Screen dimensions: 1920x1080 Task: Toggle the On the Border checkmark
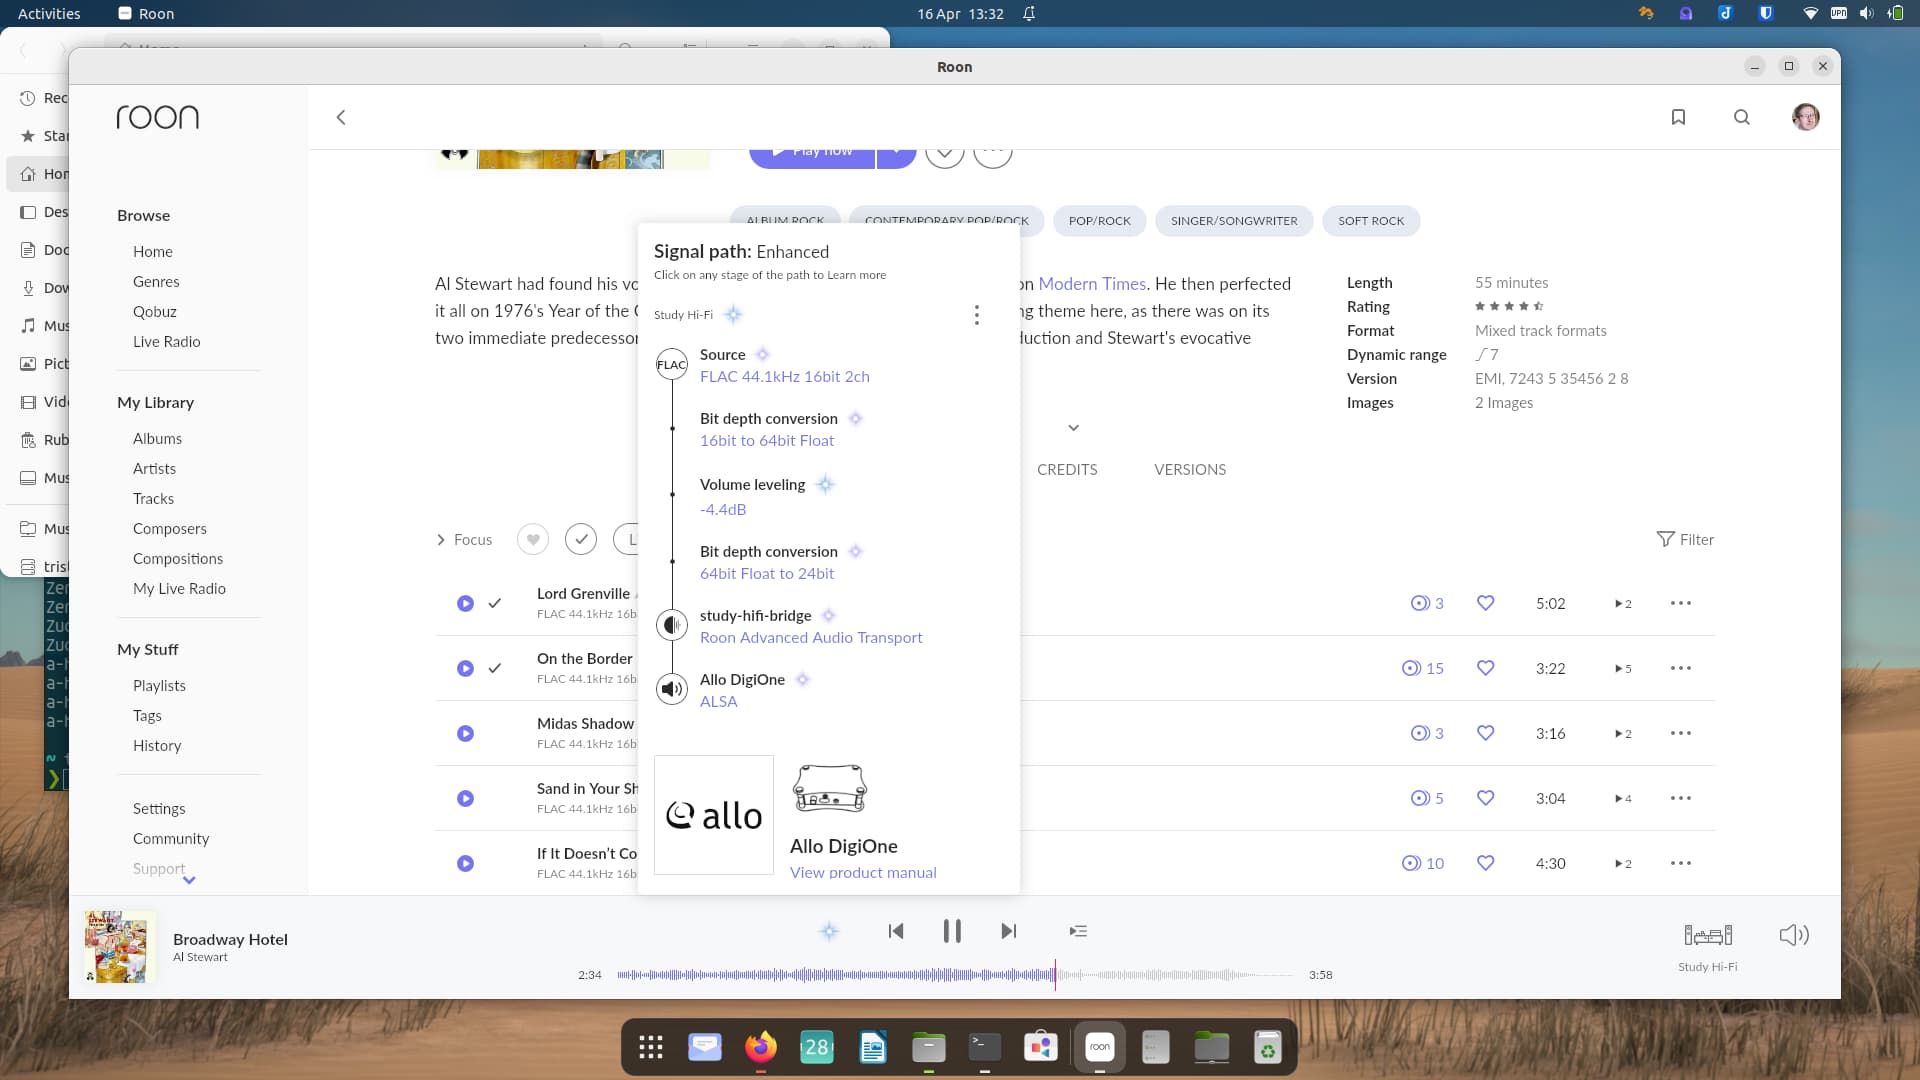click(494, 668)
